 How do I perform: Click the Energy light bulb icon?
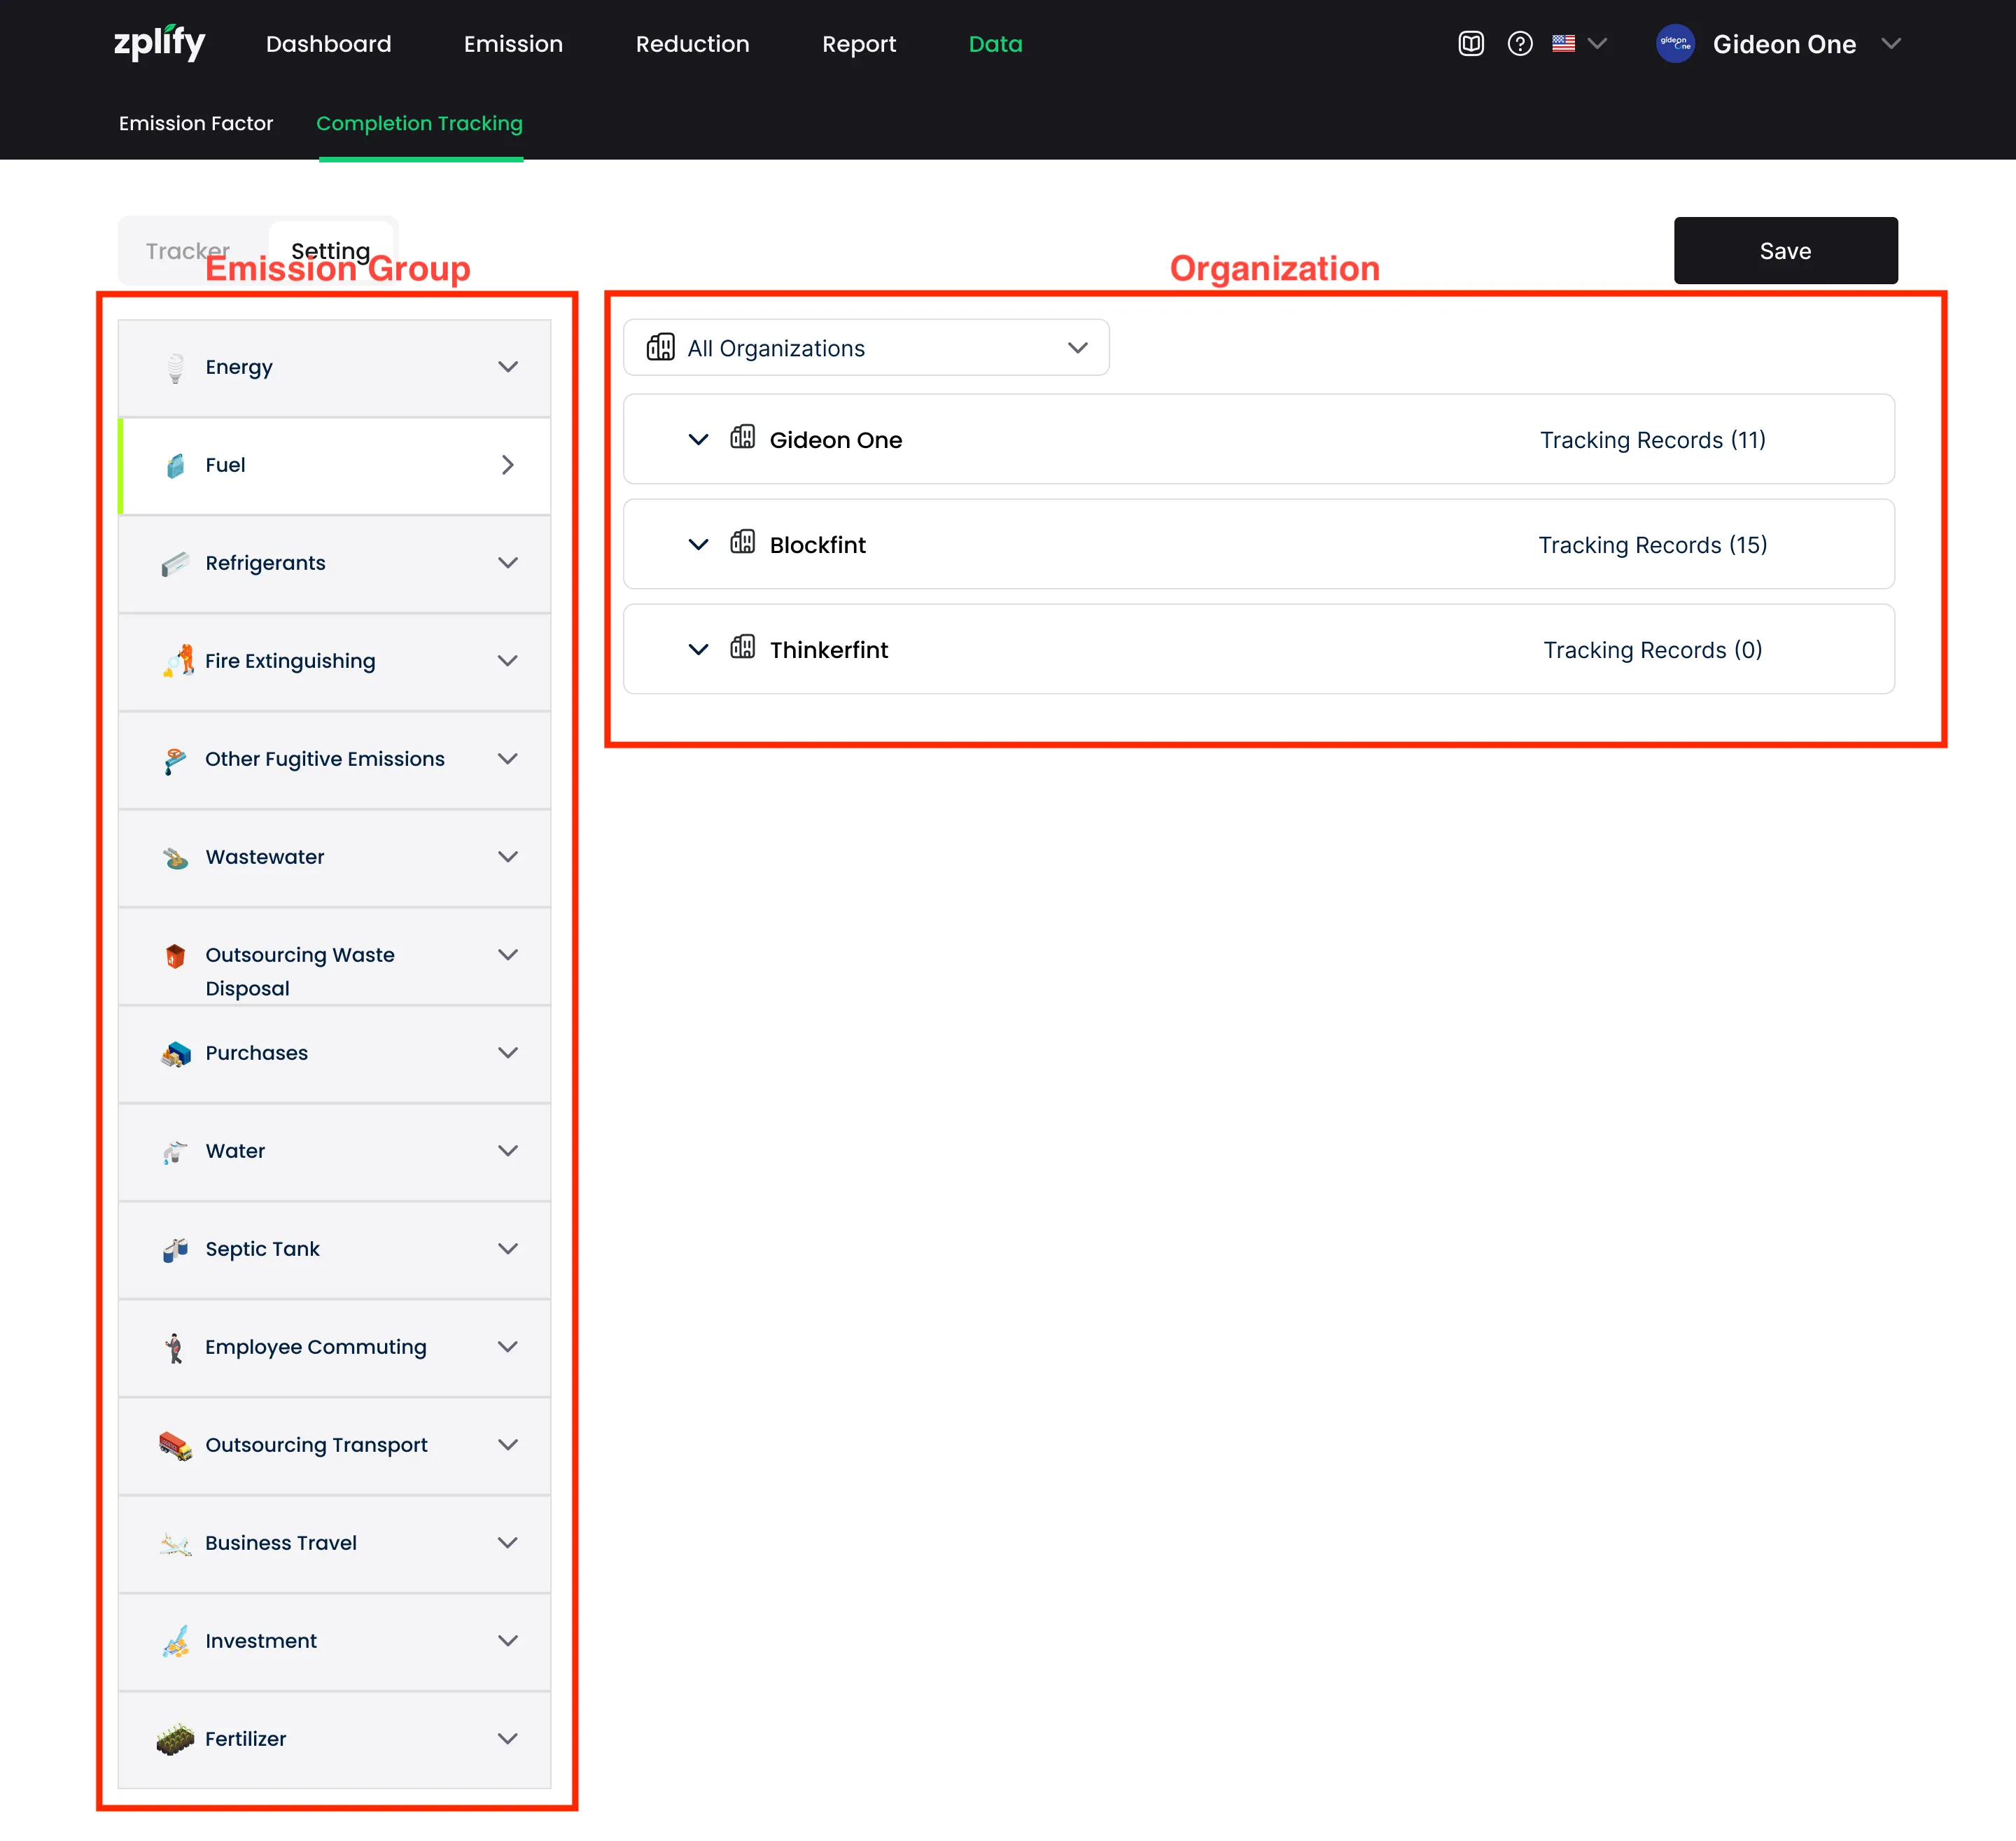coord(175,368)
